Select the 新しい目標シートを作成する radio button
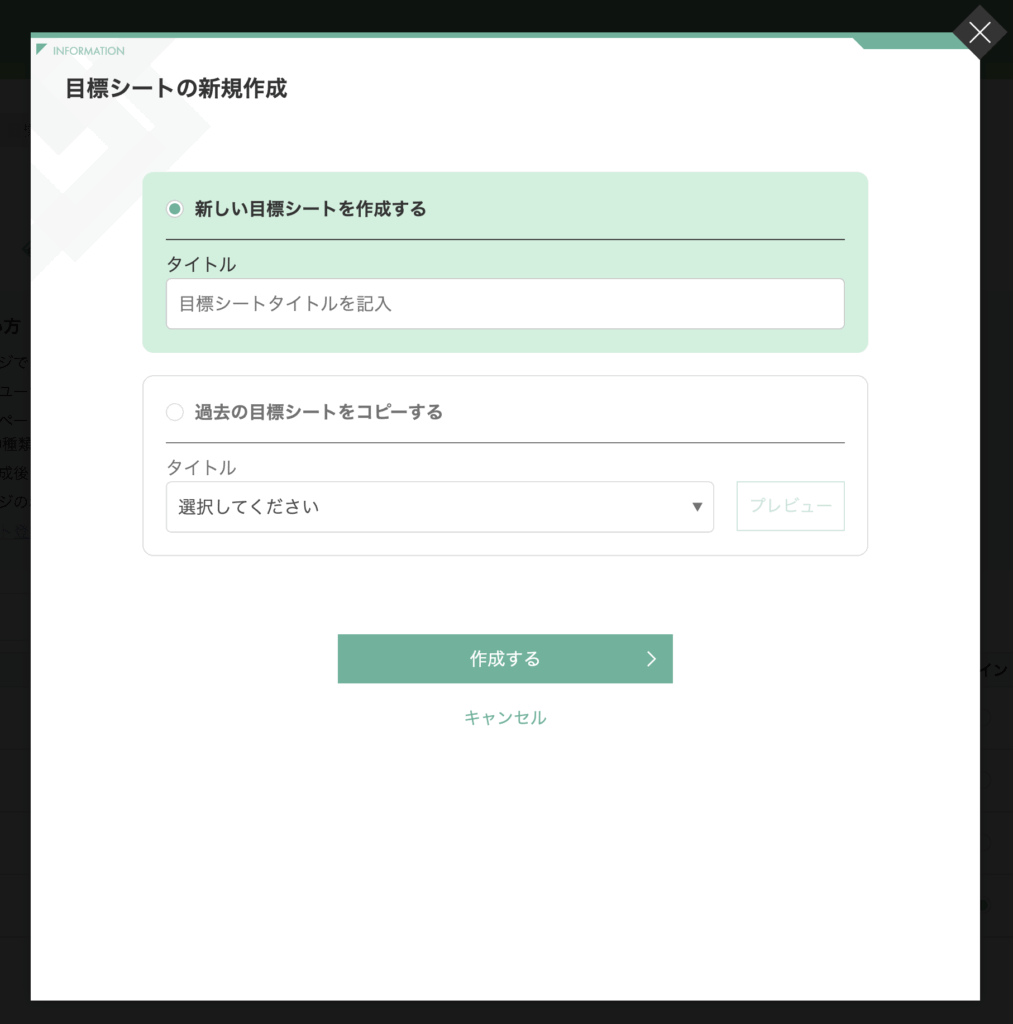The width and height of the screenshot is (1013, 1024). 175,209
